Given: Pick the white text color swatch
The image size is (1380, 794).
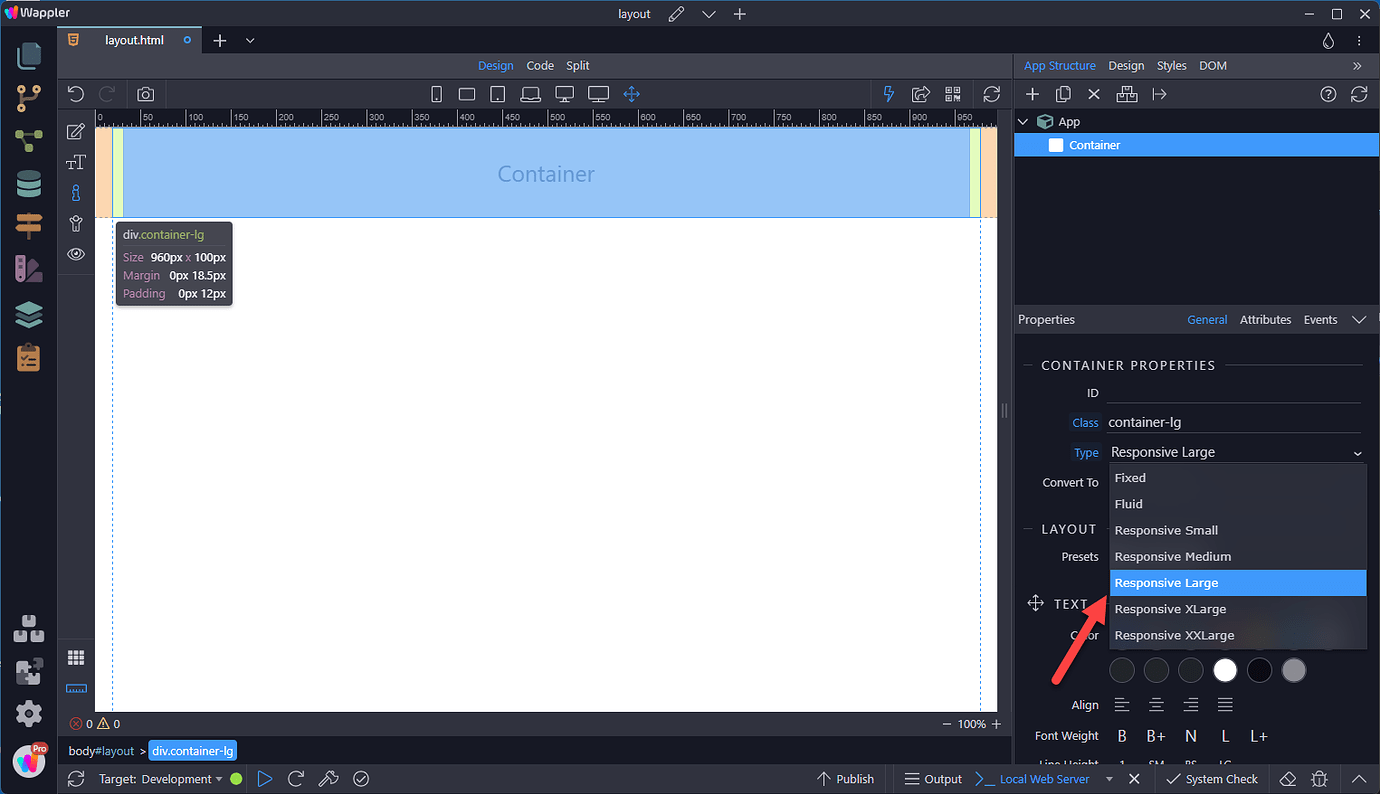Looking at the screenshot, I should (1224, 670).
